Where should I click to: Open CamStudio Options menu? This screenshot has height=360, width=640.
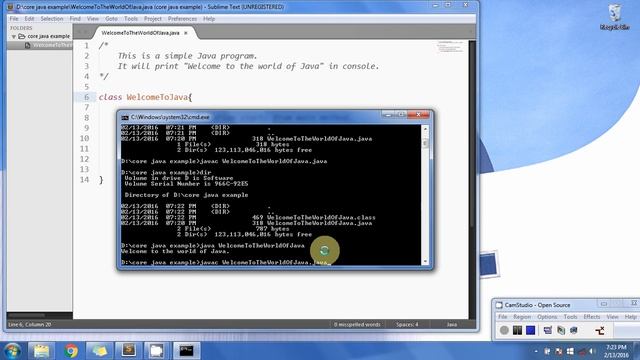coord(547,317)
